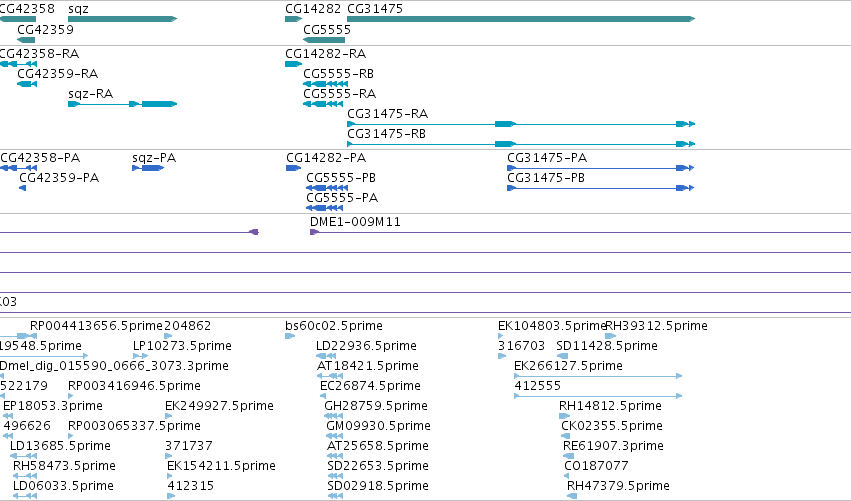Select the sqz-RA transcript glyph
This screenshot has width=851, height=501.
(123, 104)
